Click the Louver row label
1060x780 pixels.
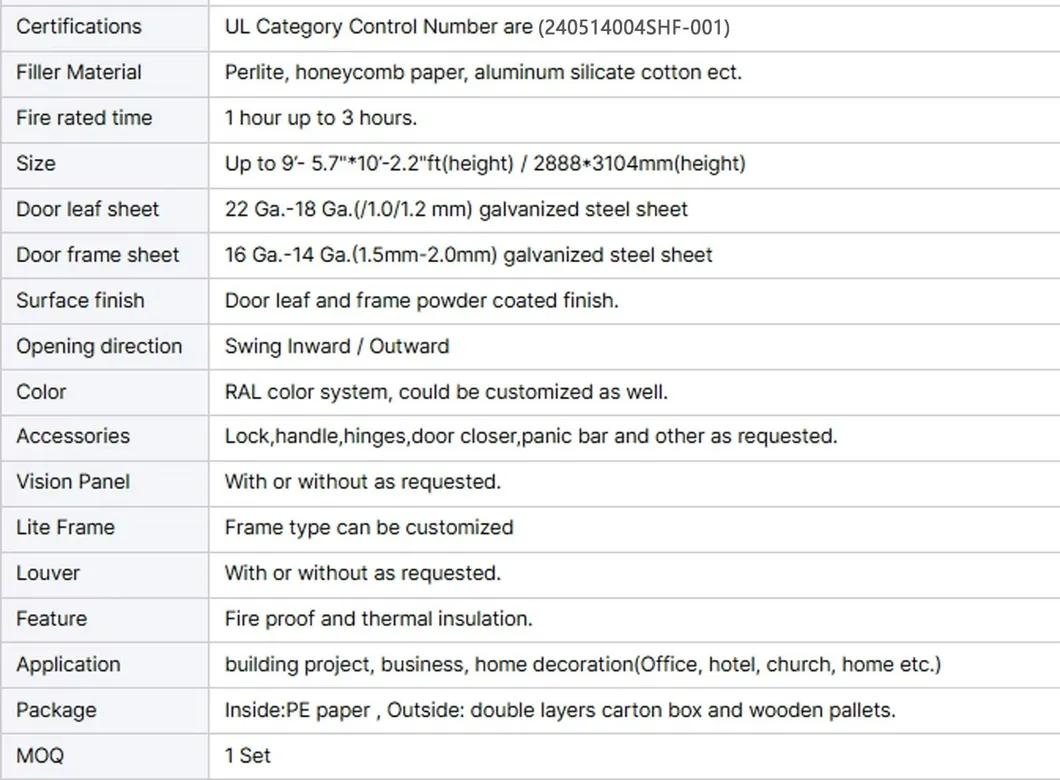click(x=48, y=573)
